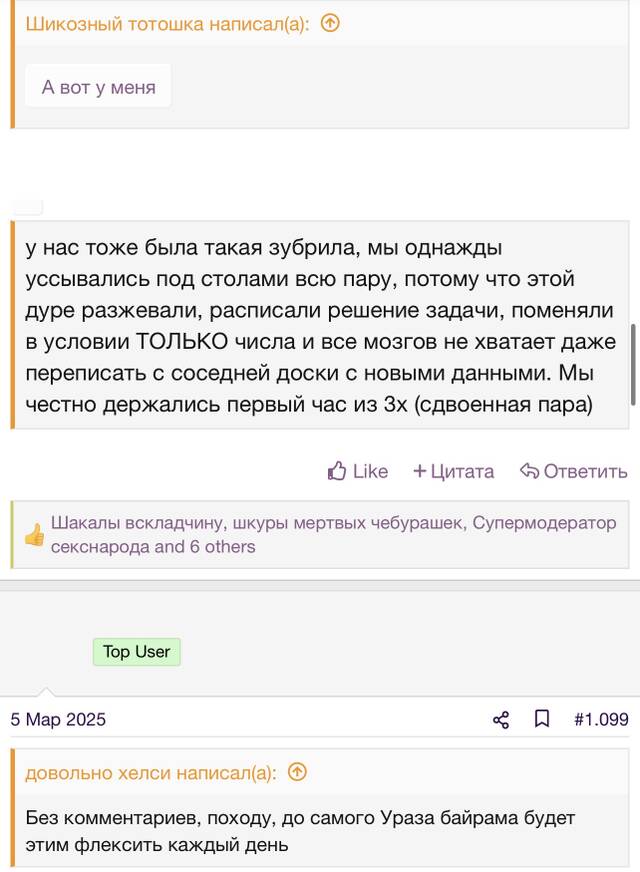Open the 'Шикозный тотошка написал(а):' quote source
The height and width of the screenshot is (872, 640).
pyautogui.click(x=167, y=24)
